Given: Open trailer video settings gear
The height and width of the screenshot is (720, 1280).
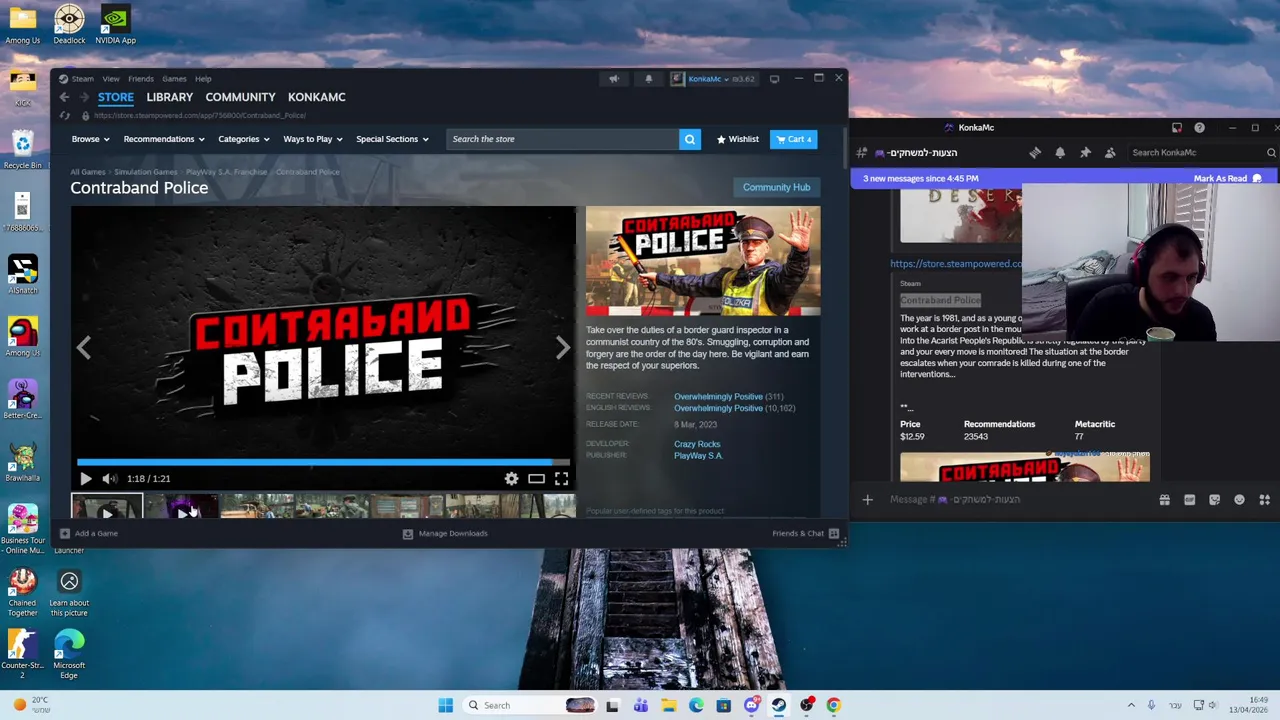Looking at the screenshot, I should (511, 479).
